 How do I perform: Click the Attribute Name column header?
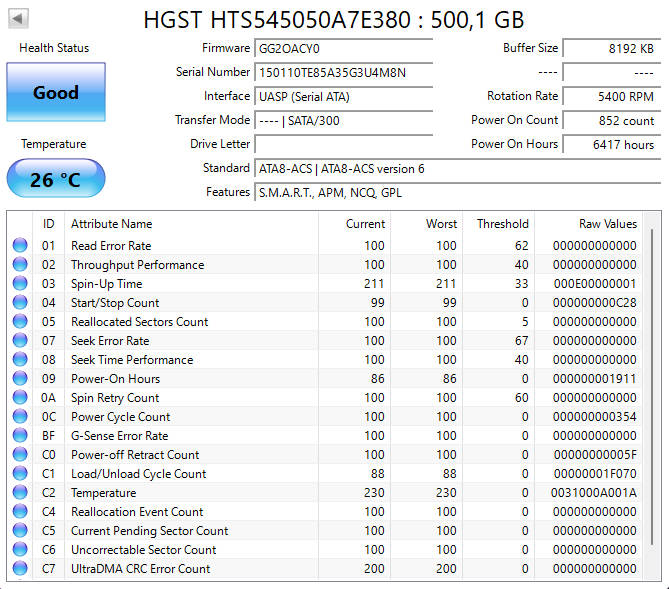click(x=191, y=224)
